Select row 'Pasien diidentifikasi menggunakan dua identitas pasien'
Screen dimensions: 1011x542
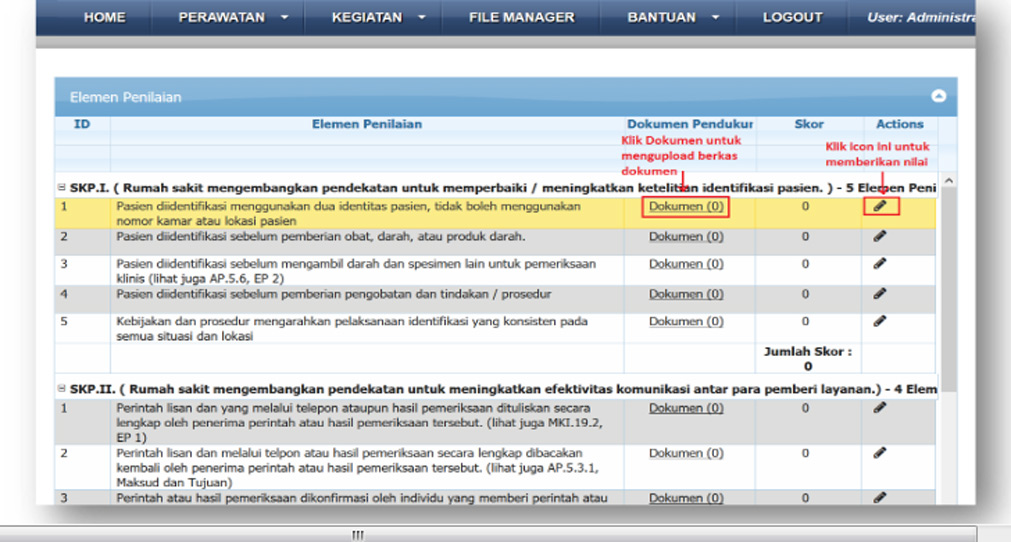495,213
